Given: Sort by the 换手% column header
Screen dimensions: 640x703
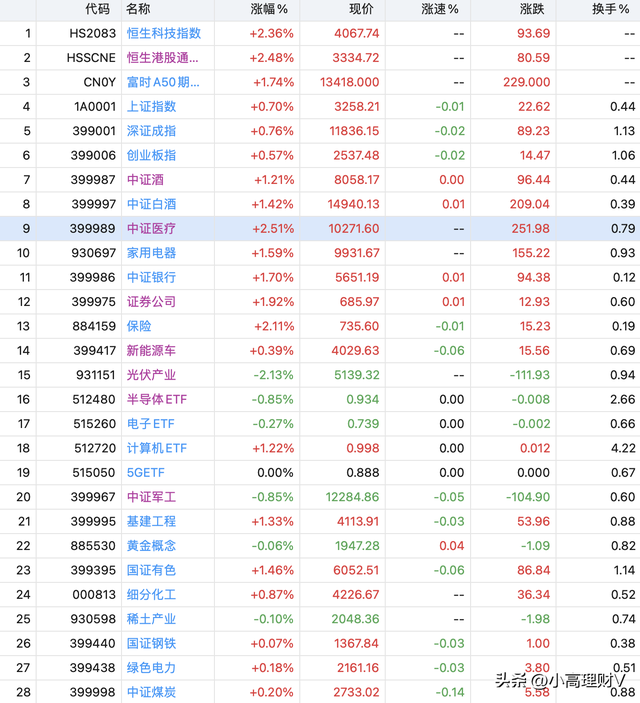Looking at the screenshot, I should (610, 9).
